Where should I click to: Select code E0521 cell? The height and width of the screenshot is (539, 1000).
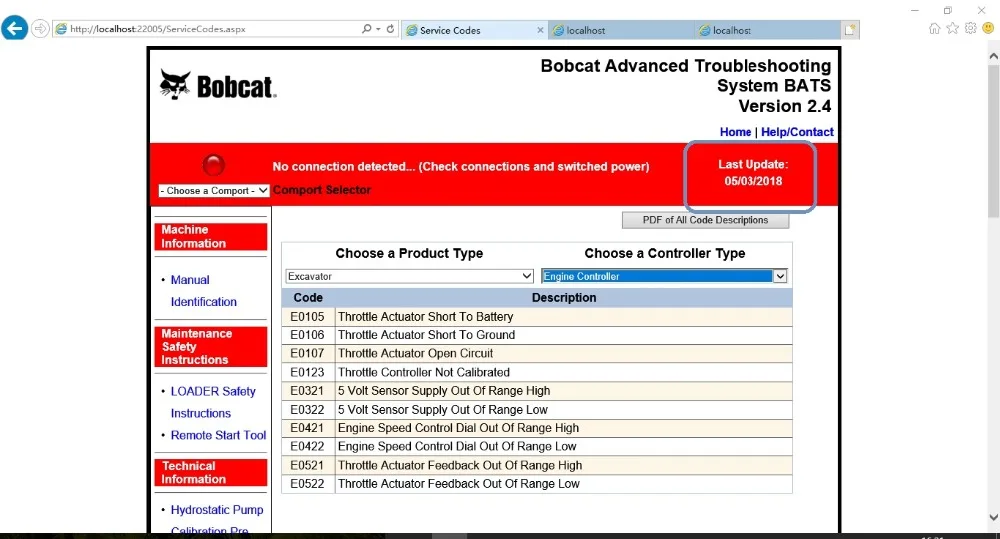[307, 465]
